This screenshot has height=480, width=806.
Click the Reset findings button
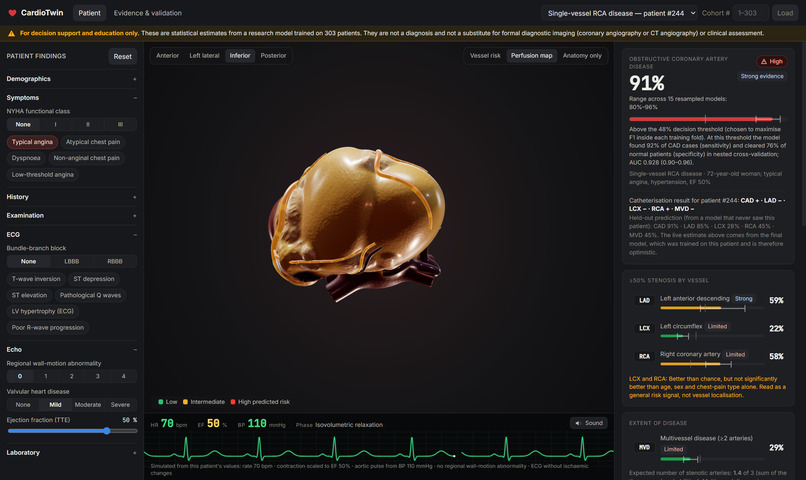tap(122, 57)
